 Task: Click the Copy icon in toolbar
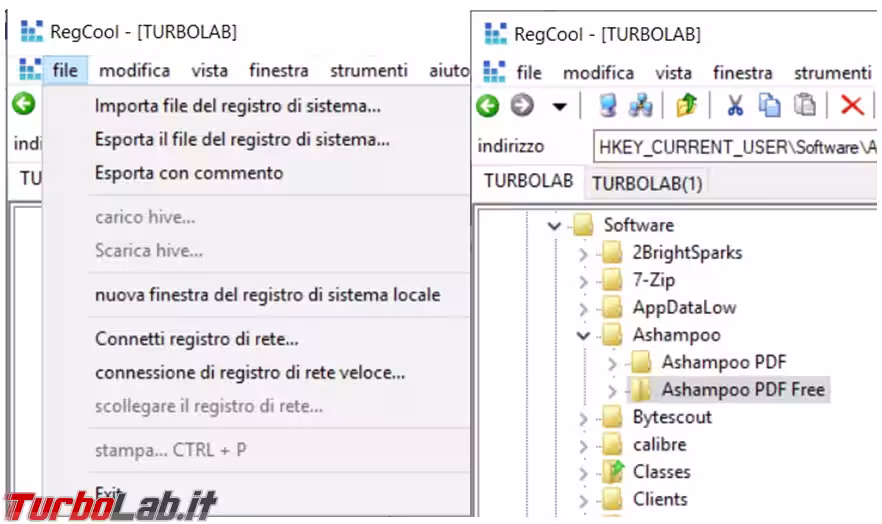pos(769,105)
